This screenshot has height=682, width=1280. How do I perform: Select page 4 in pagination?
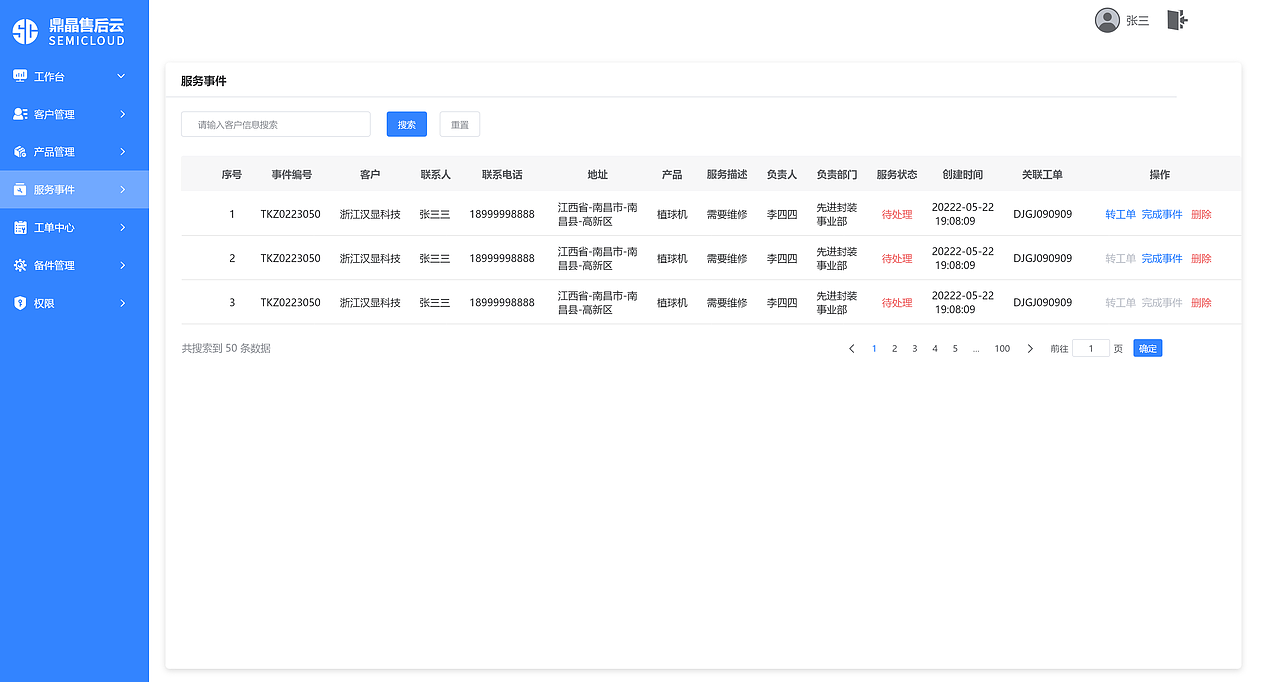[x=935, y=349]
